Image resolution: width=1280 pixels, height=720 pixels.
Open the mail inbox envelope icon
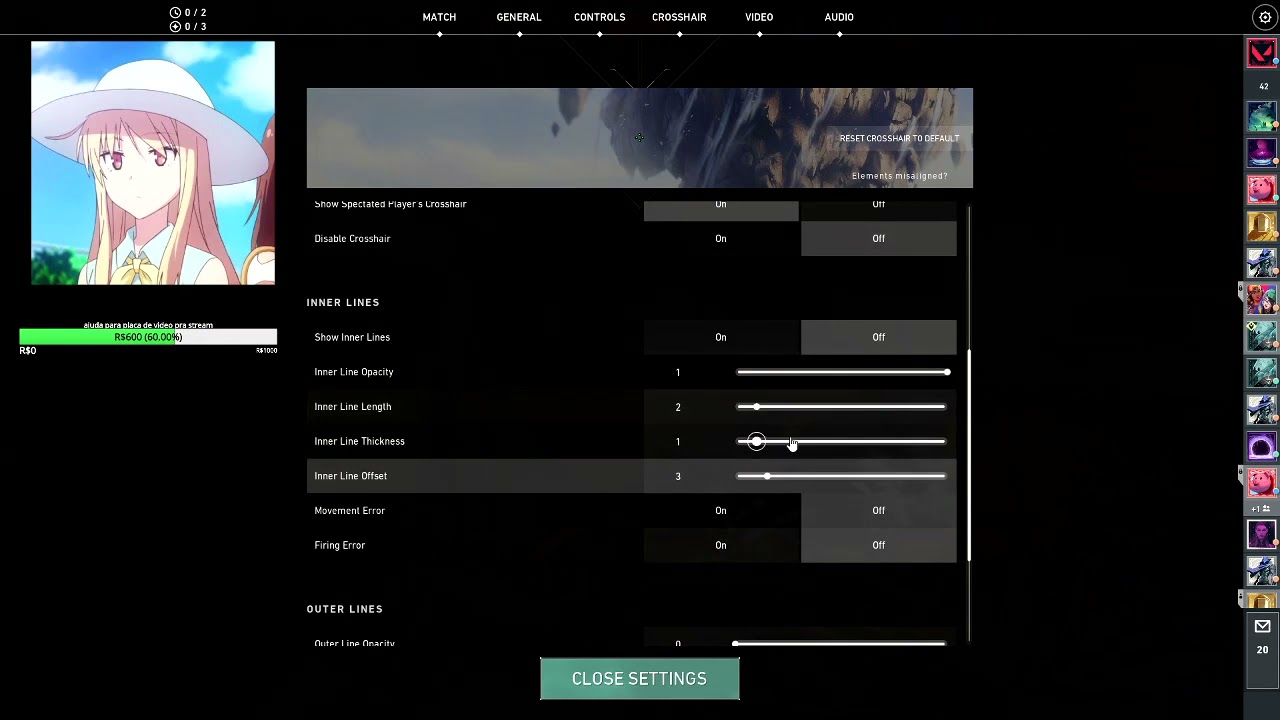(x=1262, y=626)
